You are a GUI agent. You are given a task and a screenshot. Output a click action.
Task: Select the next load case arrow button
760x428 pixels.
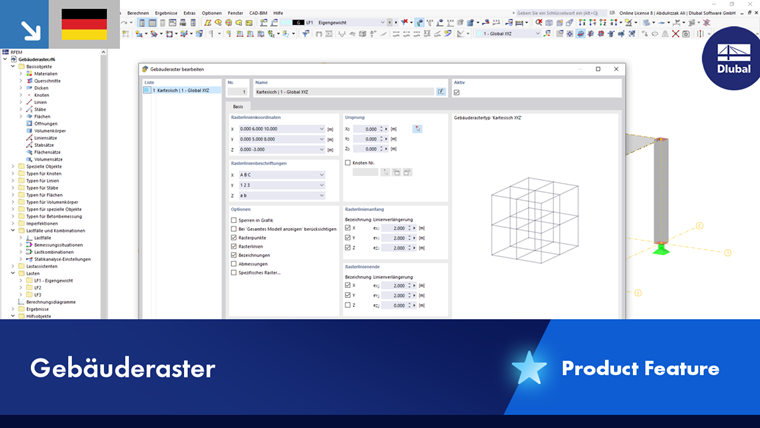(396, 22)
